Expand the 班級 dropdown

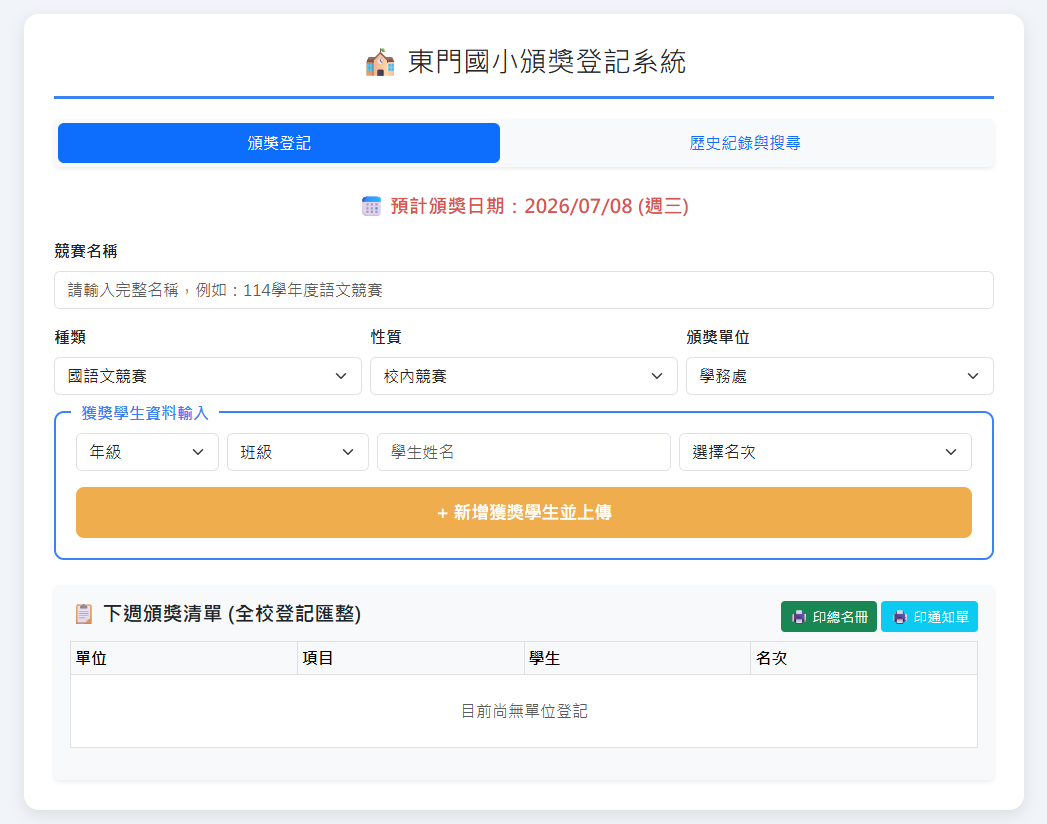coord(298,452)
